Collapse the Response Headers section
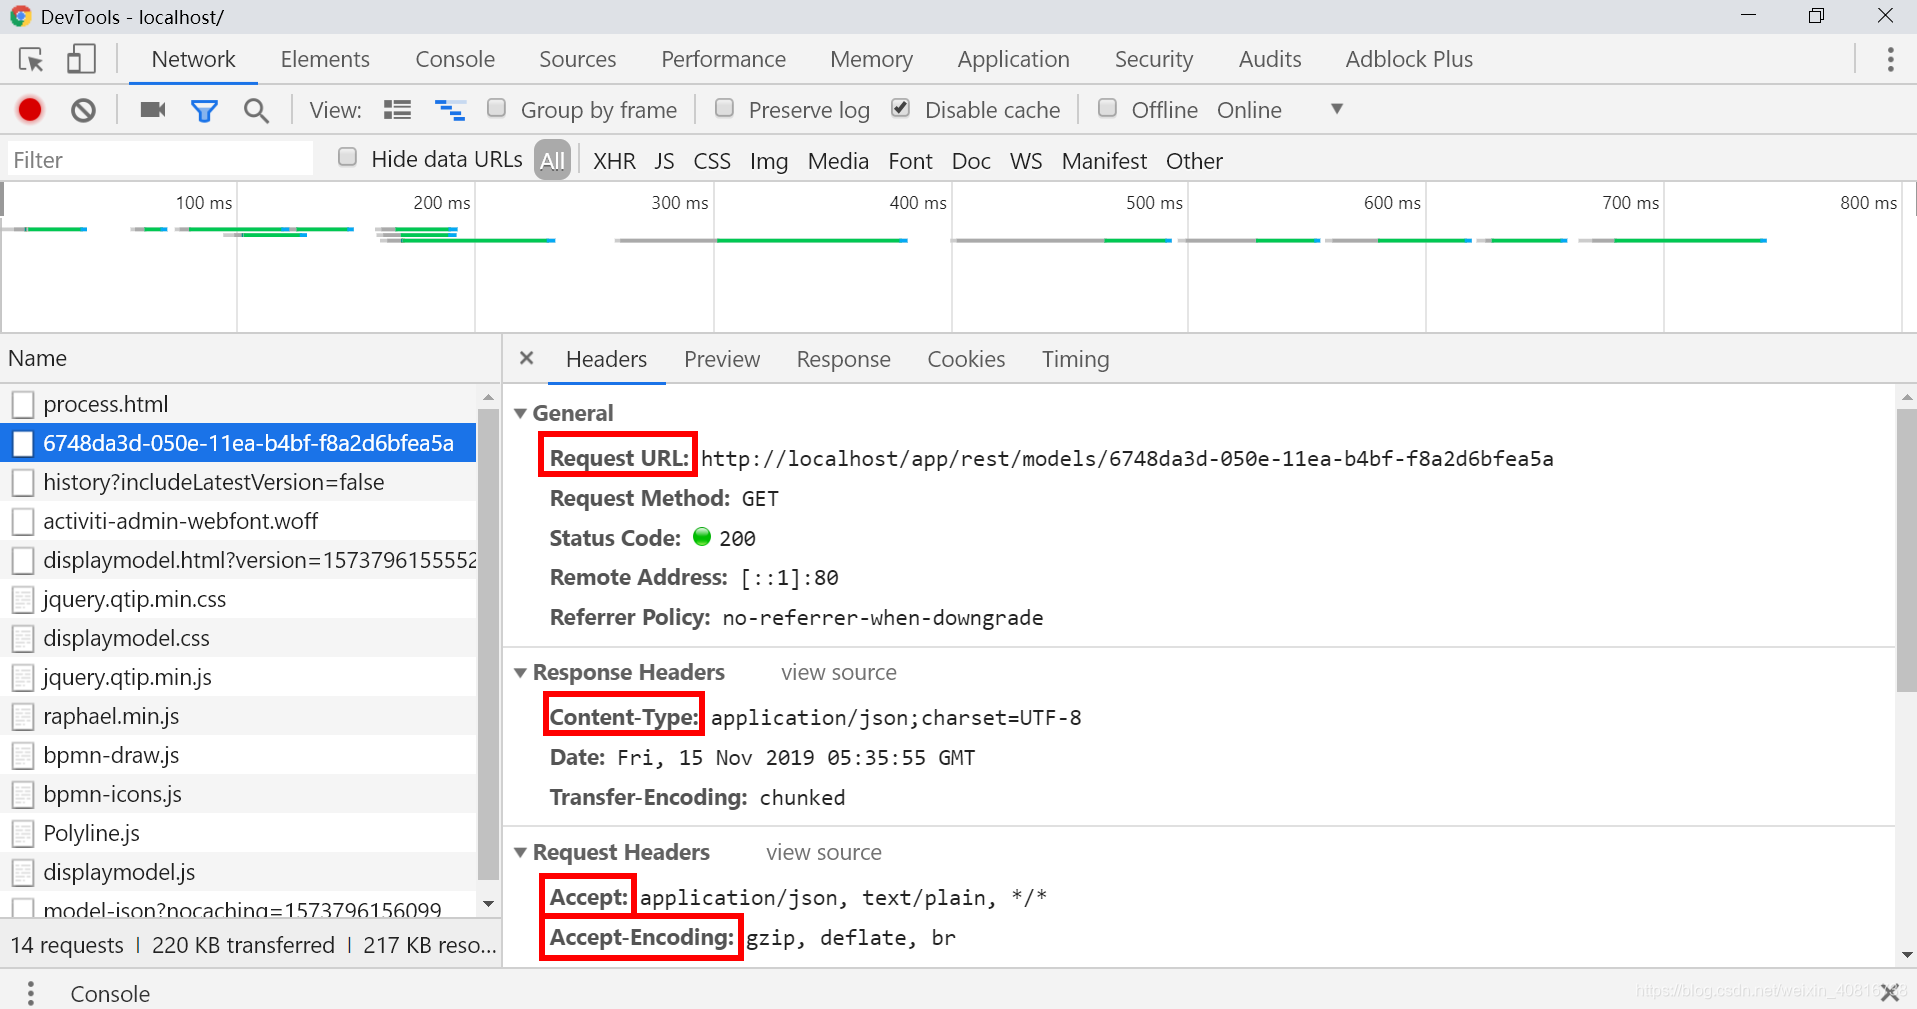Viewport: 1917px width, 1009px height. click(521, 673)
